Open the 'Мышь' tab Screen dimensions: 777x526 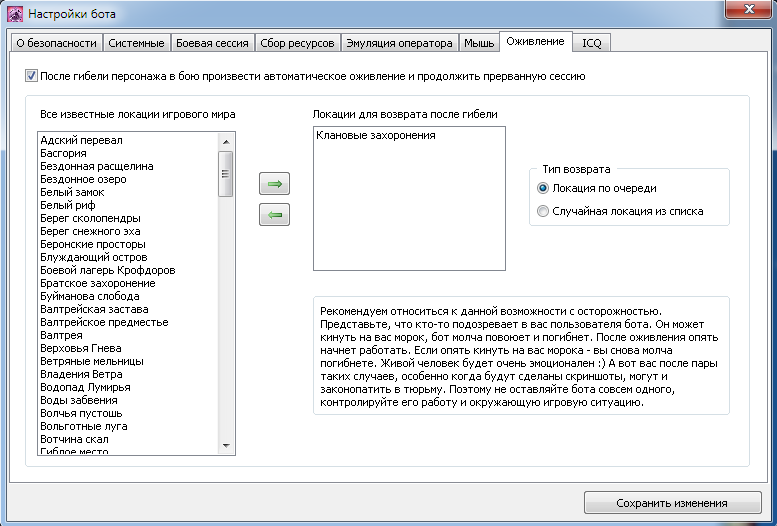point(479,43)
